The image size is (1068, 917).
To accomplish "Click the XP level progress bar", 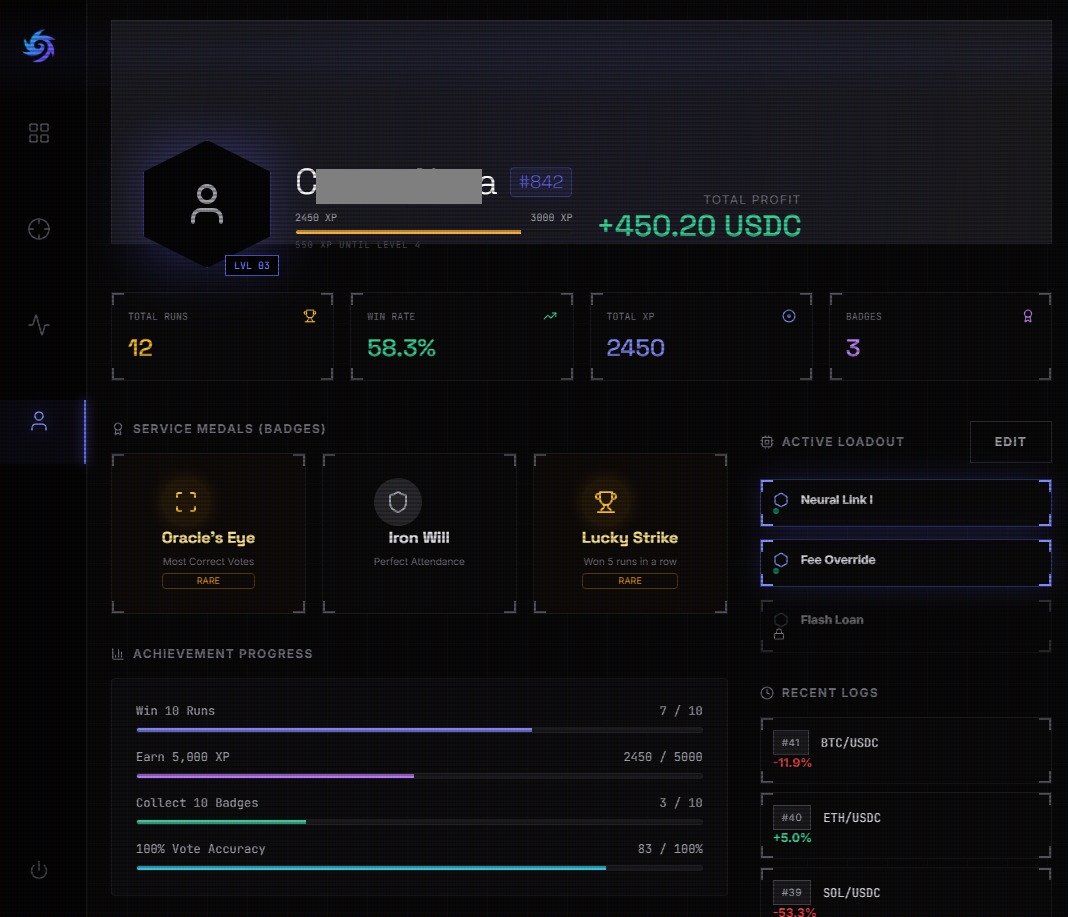I will pos(433,232).
